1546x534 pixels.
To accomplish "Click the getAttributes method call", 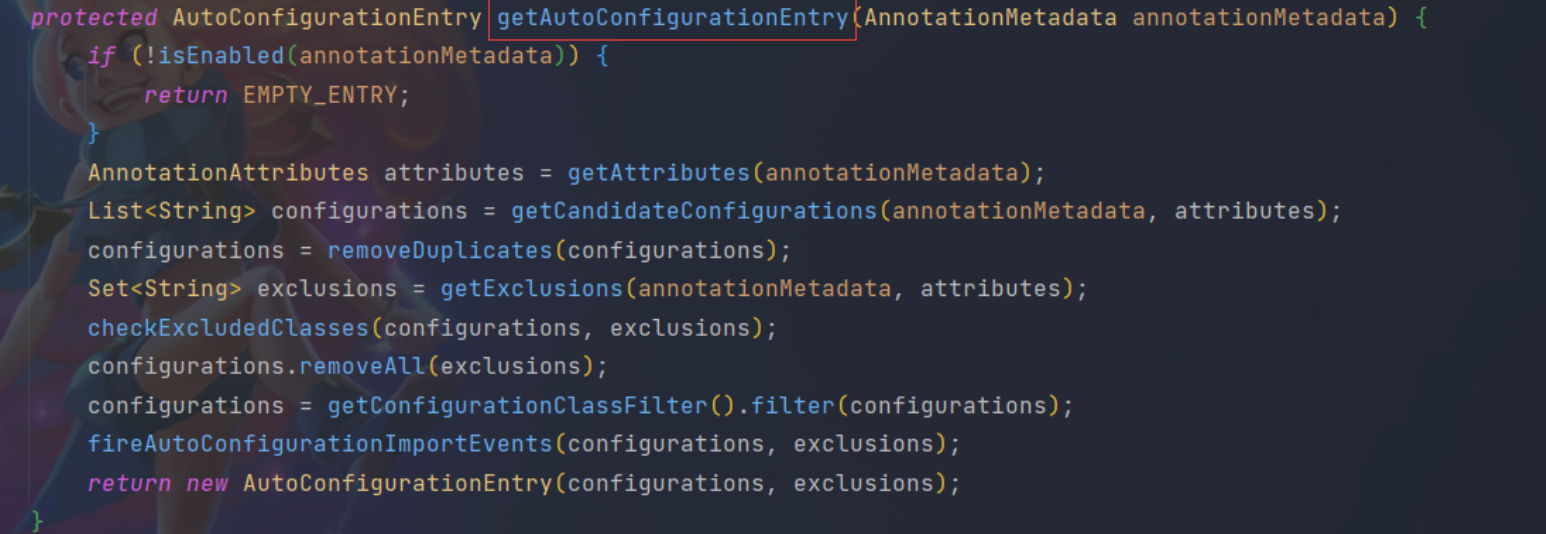I will pyautogui.click(x=659, y=173).
